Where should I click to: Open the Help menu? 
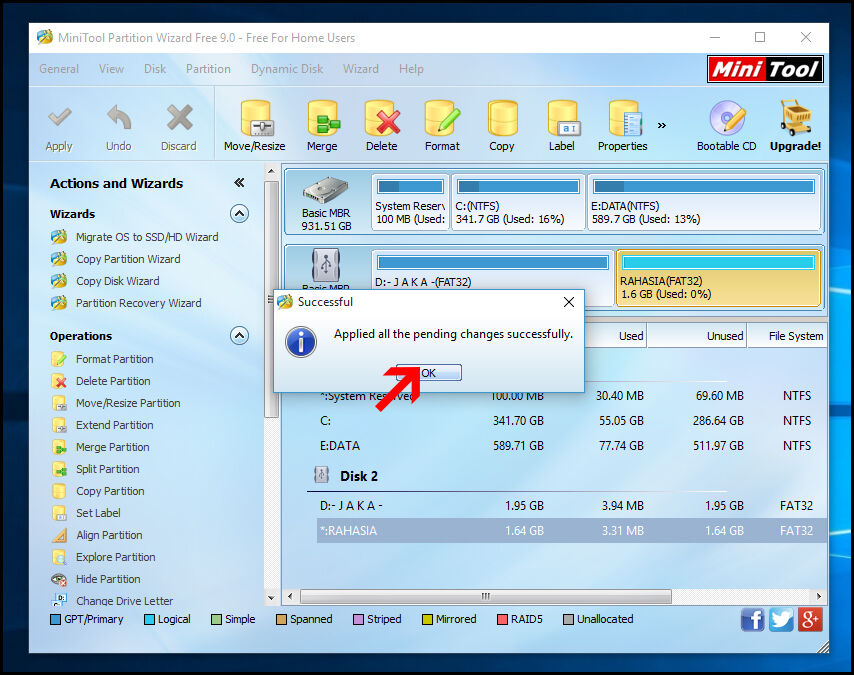(411, 69)
